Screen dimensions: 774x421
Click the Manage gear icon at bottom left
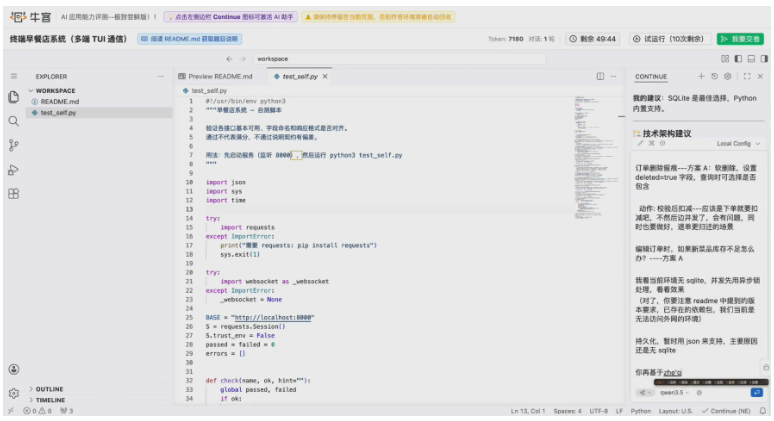pyautogui.click(x=14, y=393)
